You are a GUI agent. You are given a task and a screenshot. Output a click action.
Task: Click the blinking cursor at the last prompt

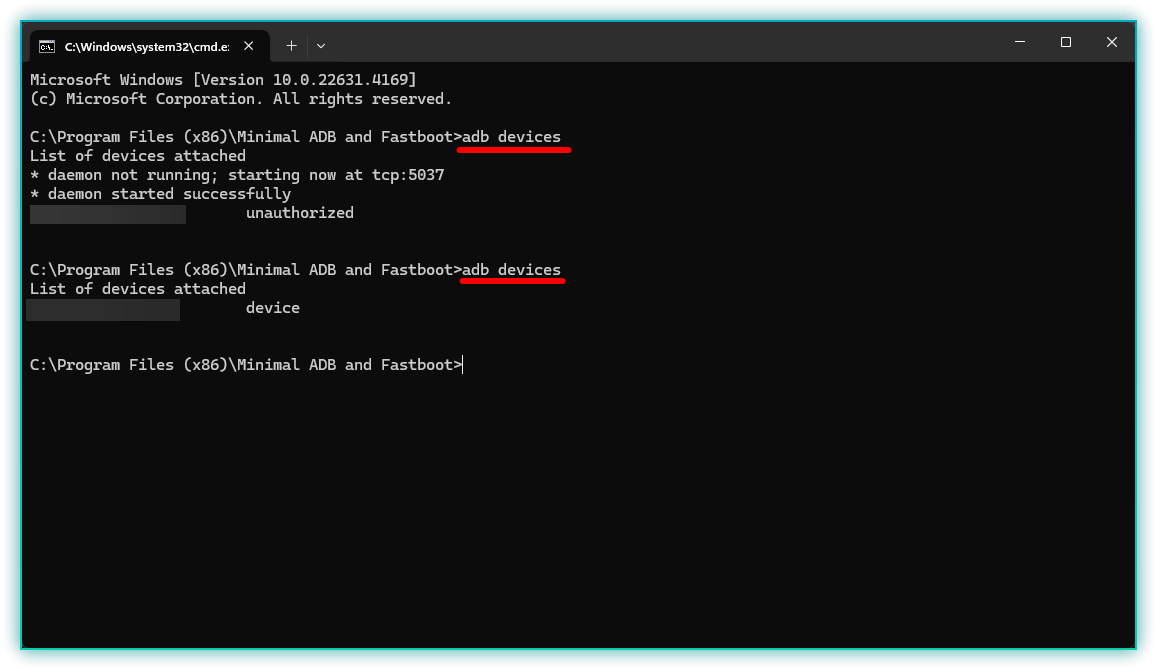[x=463, y=365]
